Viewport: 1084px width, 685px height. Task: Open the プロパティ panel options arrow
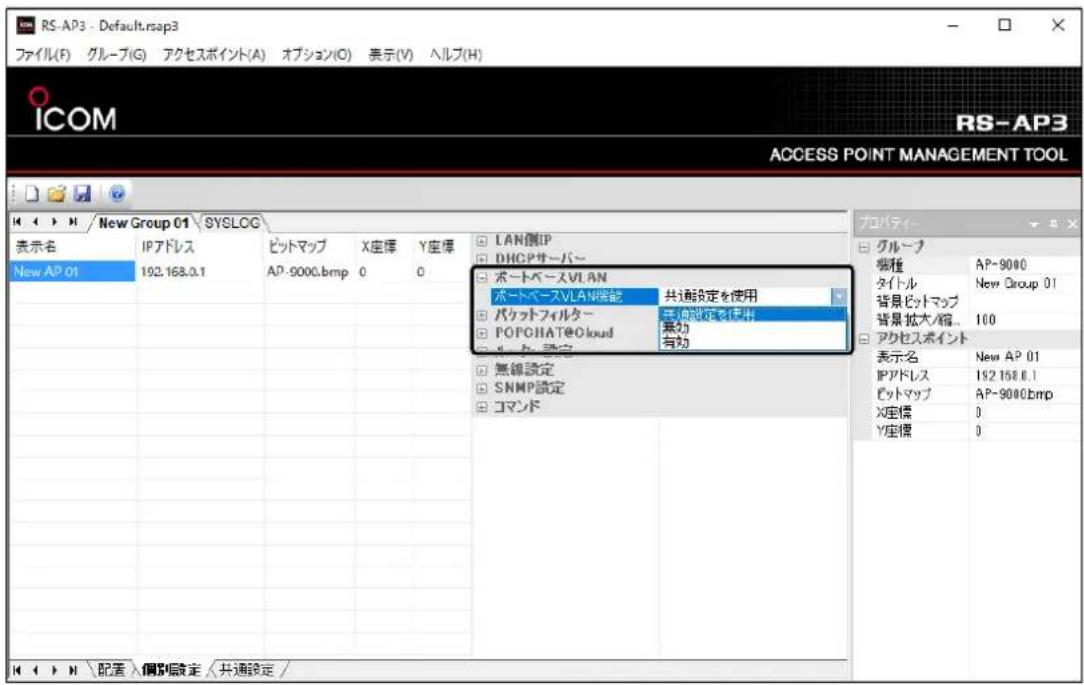coord(1034,224)
